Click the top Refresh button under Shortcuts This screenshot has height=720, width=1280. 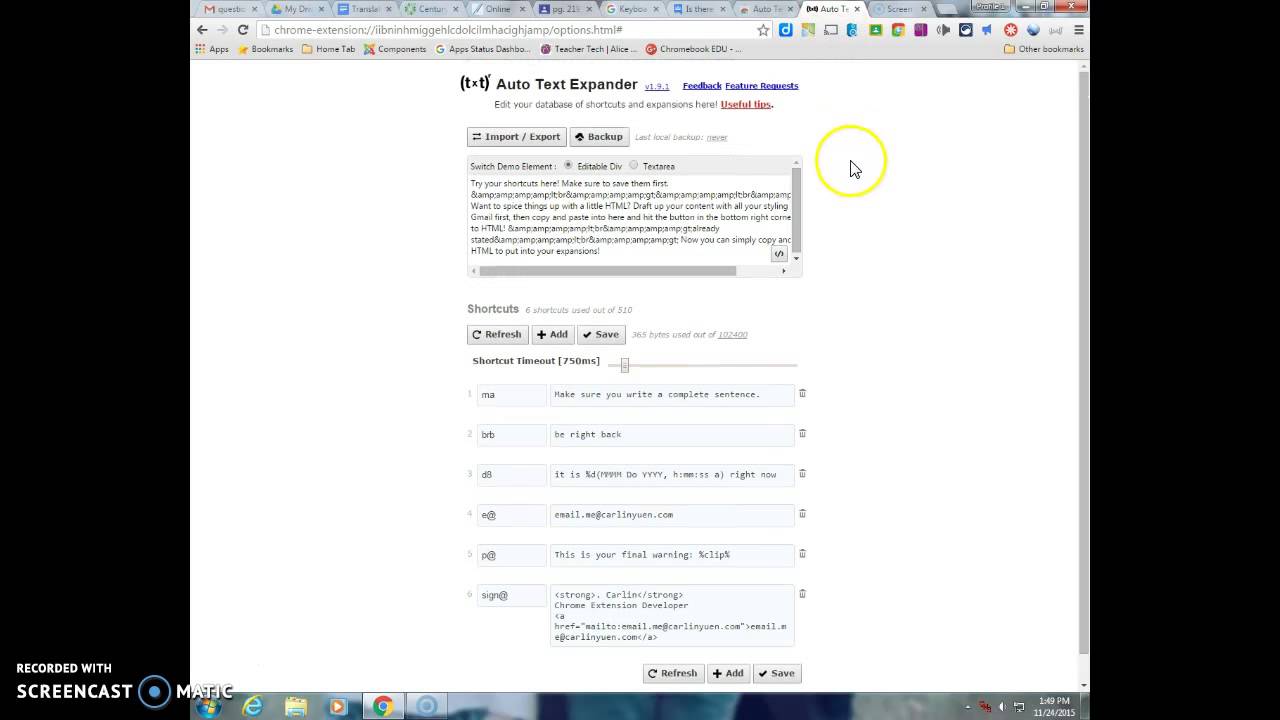click(497, 334)
